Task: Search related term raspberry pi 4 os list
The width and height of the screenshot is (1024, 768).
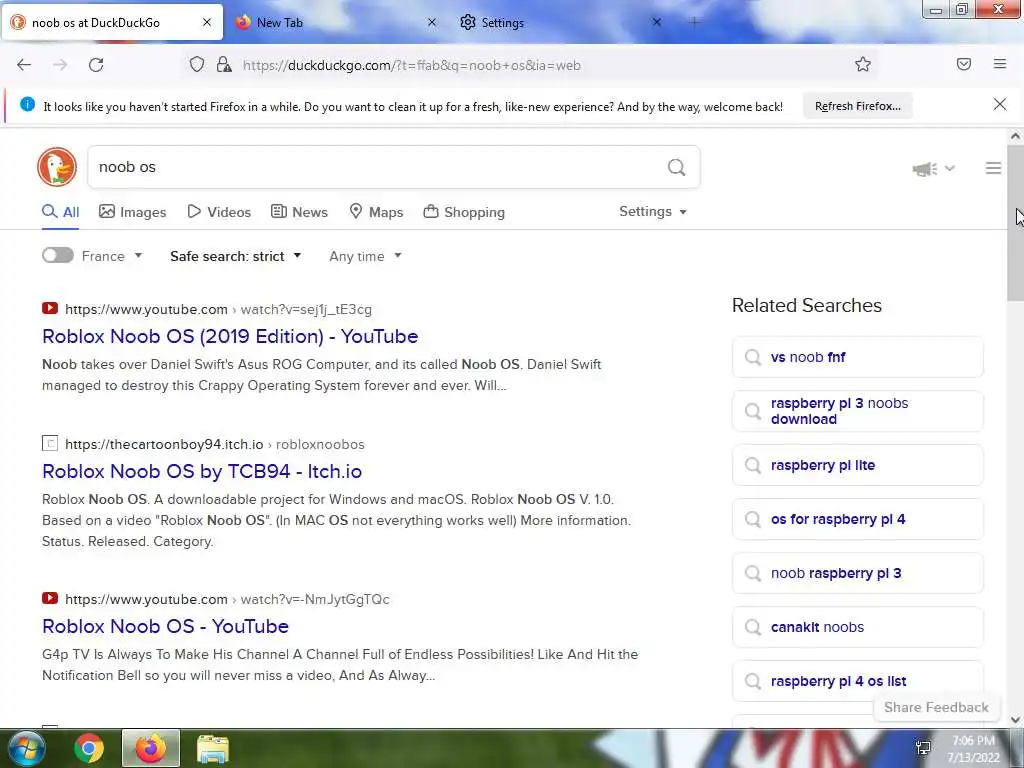Action: 857,681
